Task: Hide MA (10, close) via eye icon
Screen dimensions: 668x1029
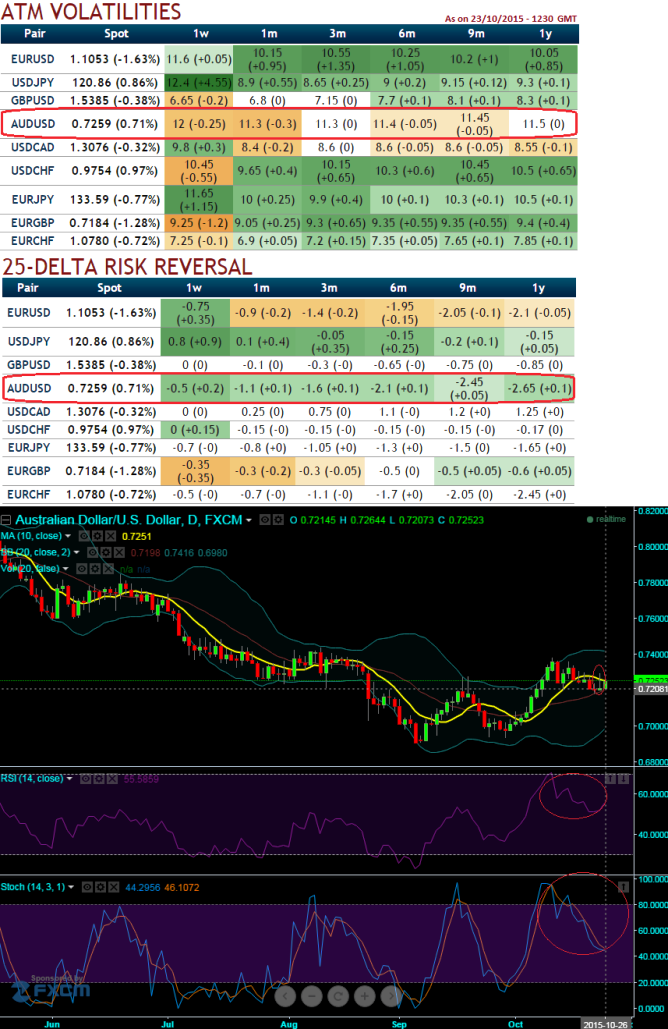Action: click(84, 536)
